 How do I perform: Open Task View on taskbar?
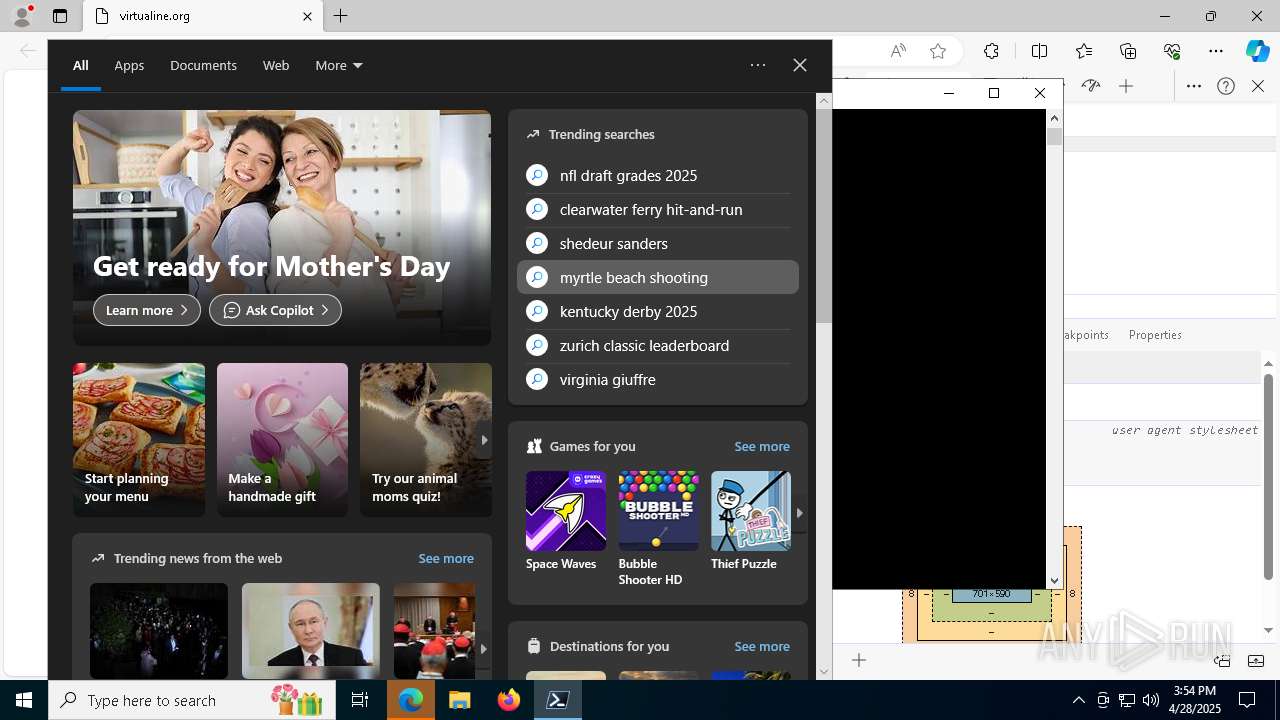click(x=360, y=700)
